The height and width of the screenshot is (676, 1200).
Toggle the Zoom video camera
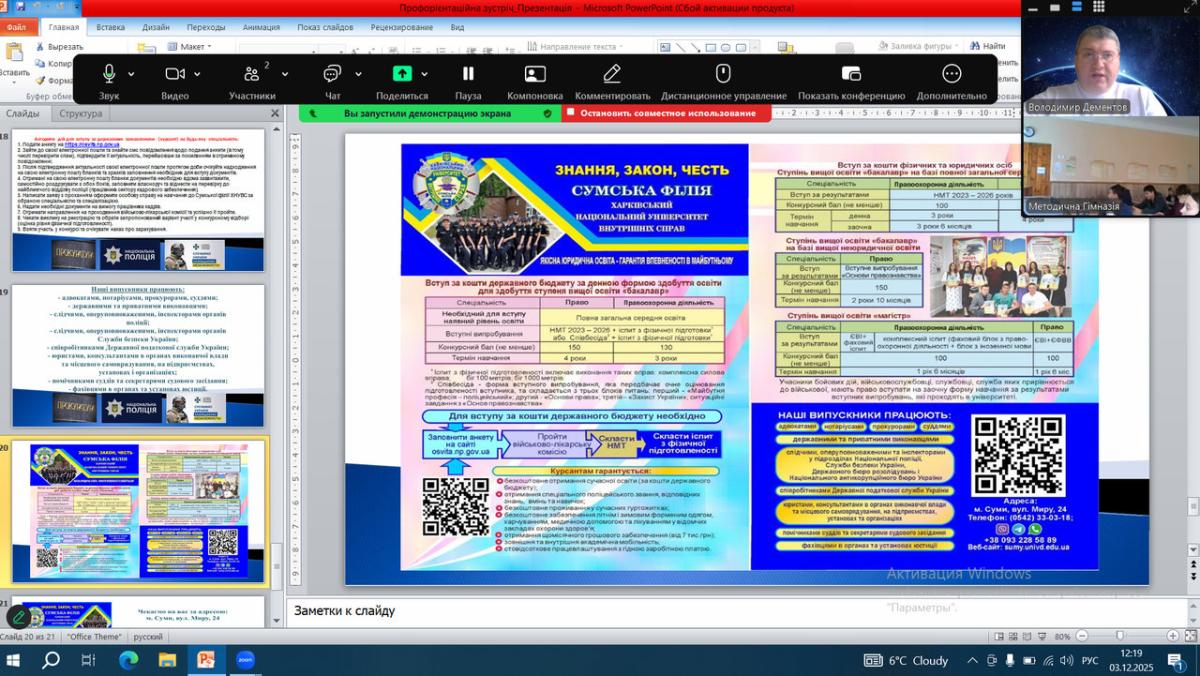point(175,75)
